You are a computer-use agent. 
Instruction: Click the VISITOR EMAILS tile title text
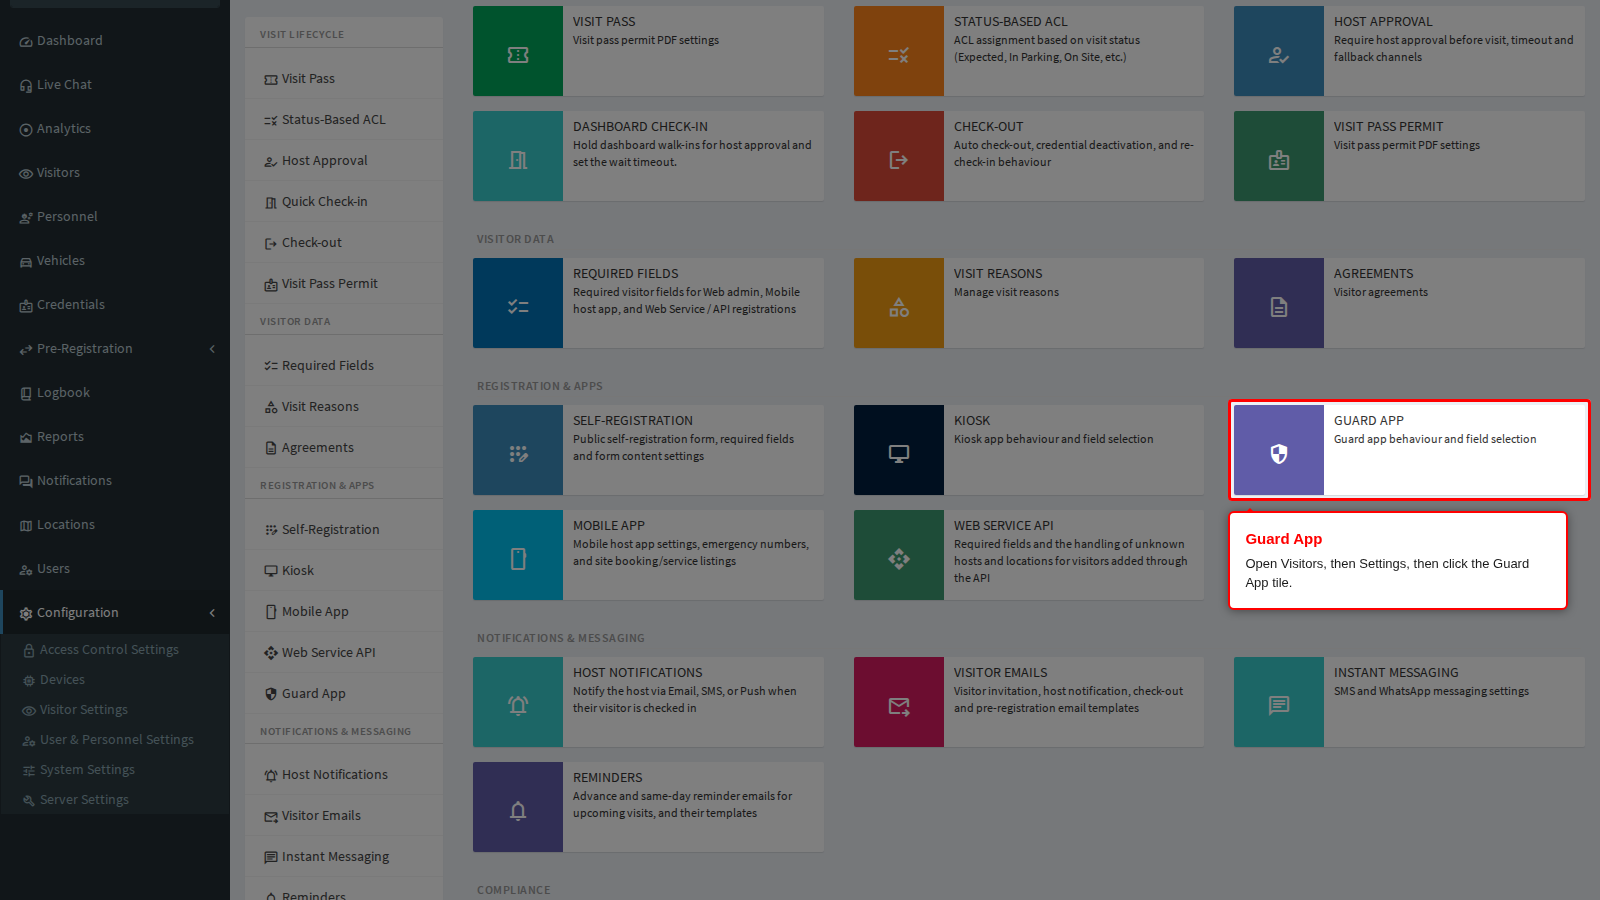1001,673
